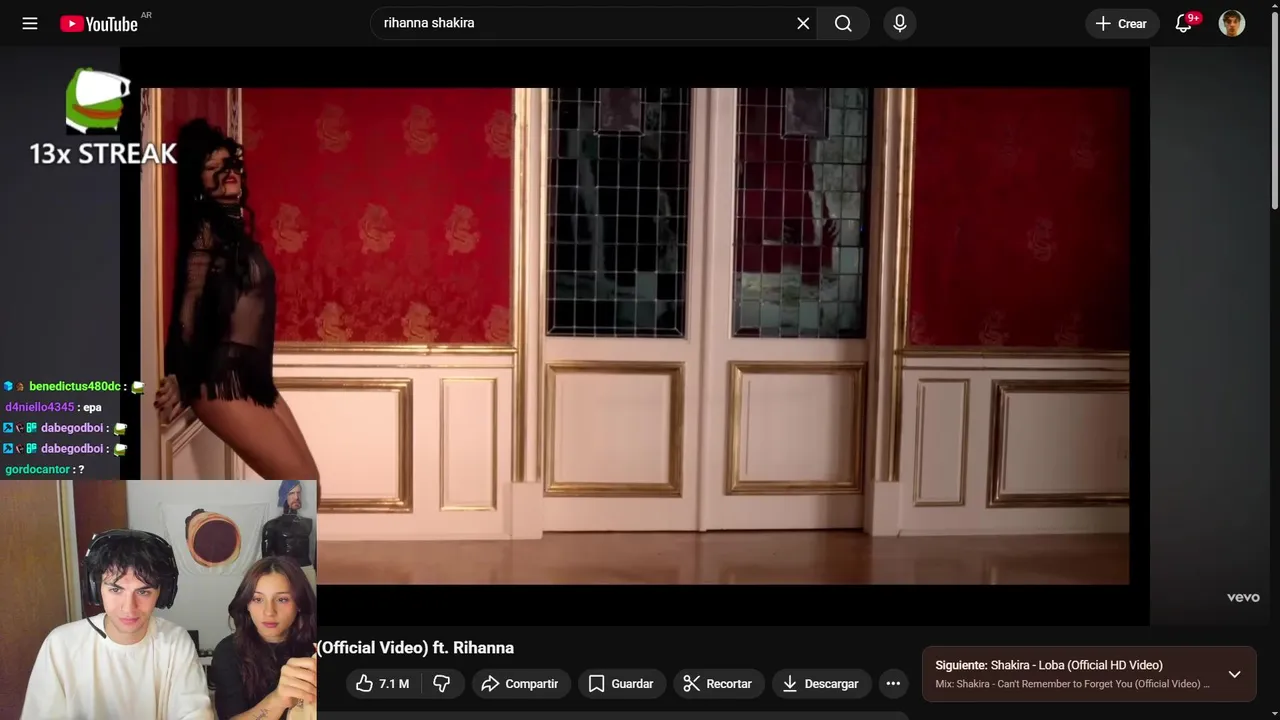Open the Crear create menu
The height and width of the screenshot is (720, 1280).
tap(1121, 23)
